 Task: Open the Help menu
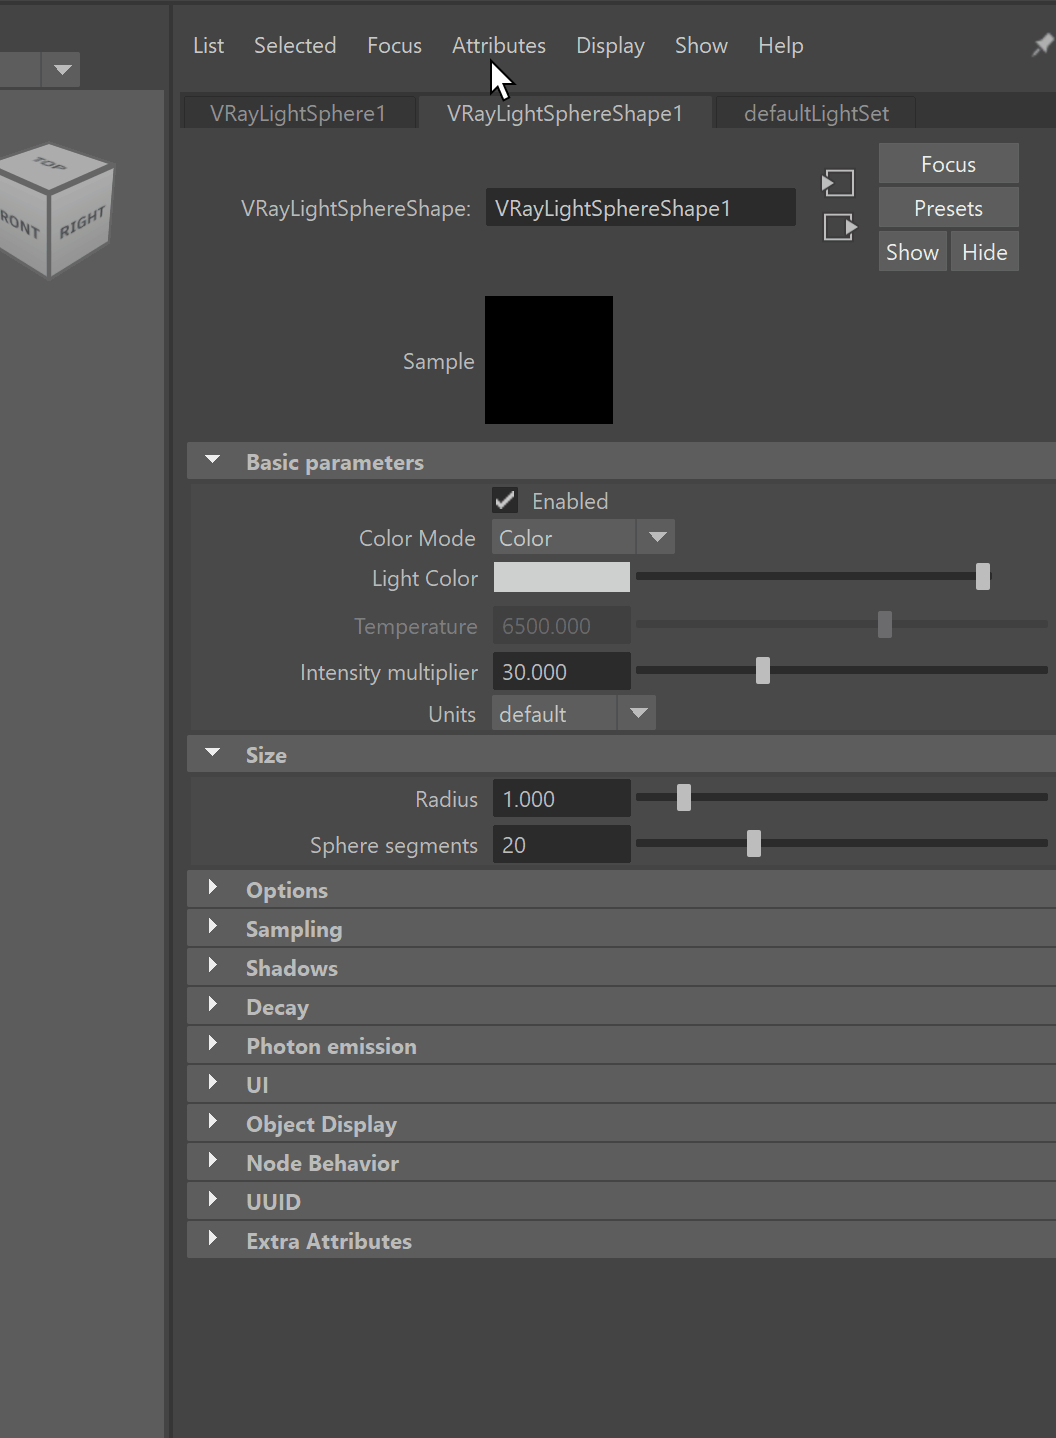tap(781, 46)
